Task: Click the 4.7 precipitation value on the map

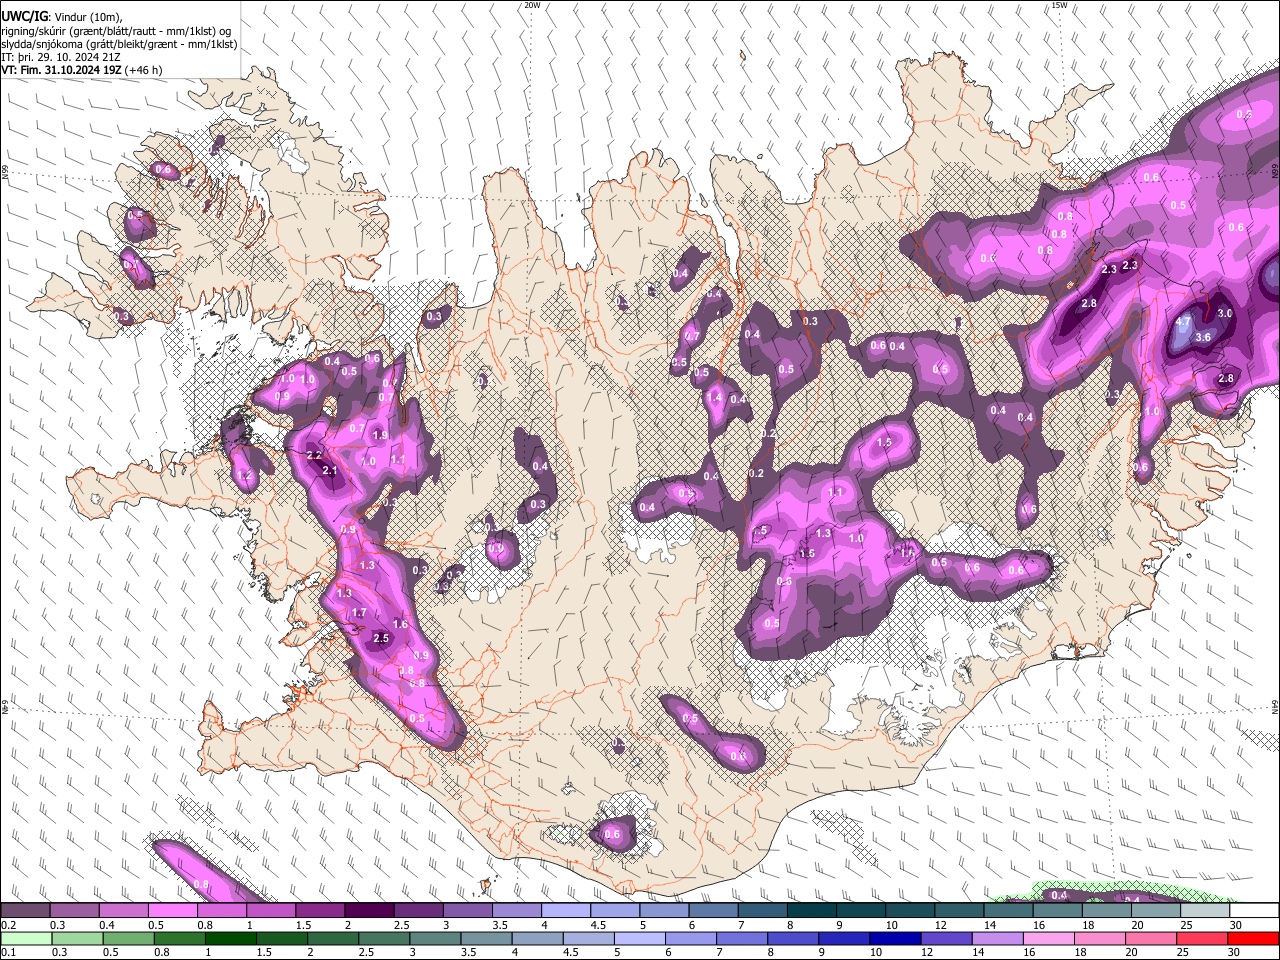Action: (1183, 322)
